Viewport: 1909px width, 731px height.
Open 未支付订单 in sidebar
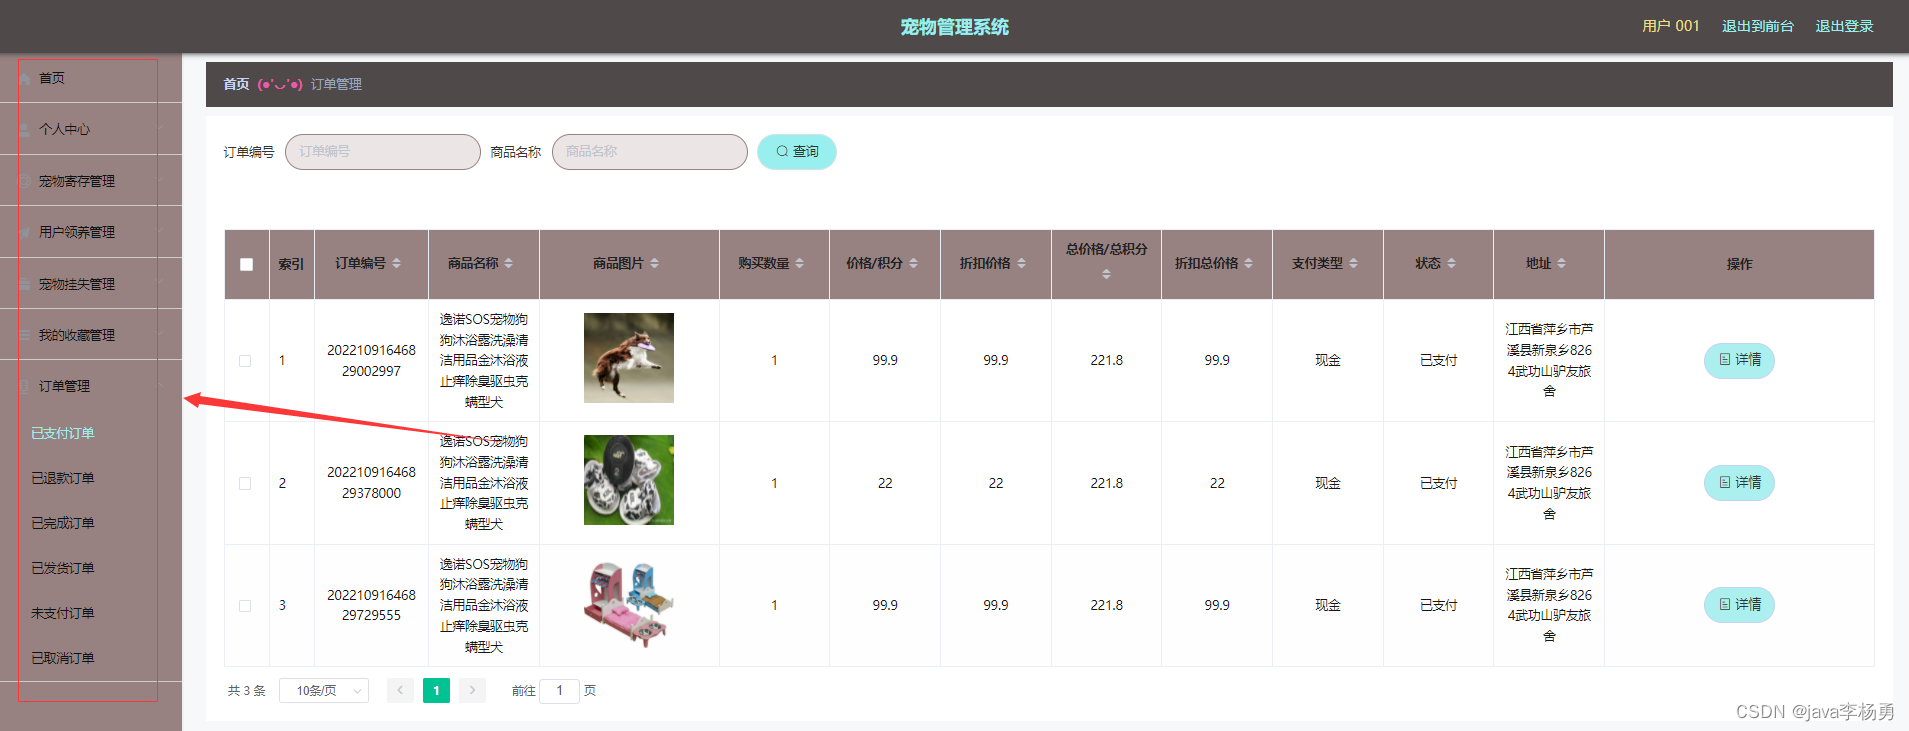point(63,613)
